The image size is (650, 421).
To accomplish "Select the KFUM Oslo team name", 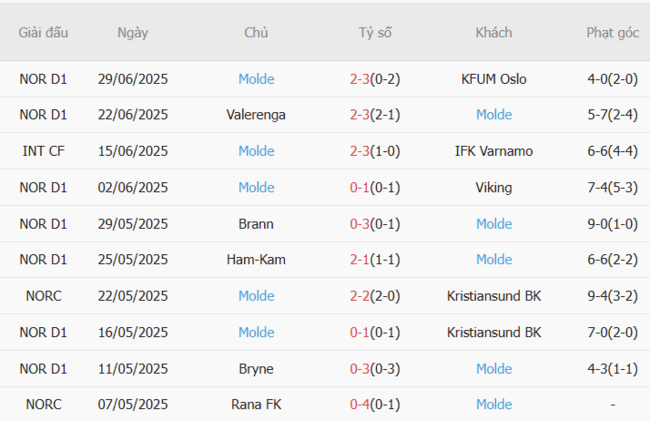I will point(494,79).
